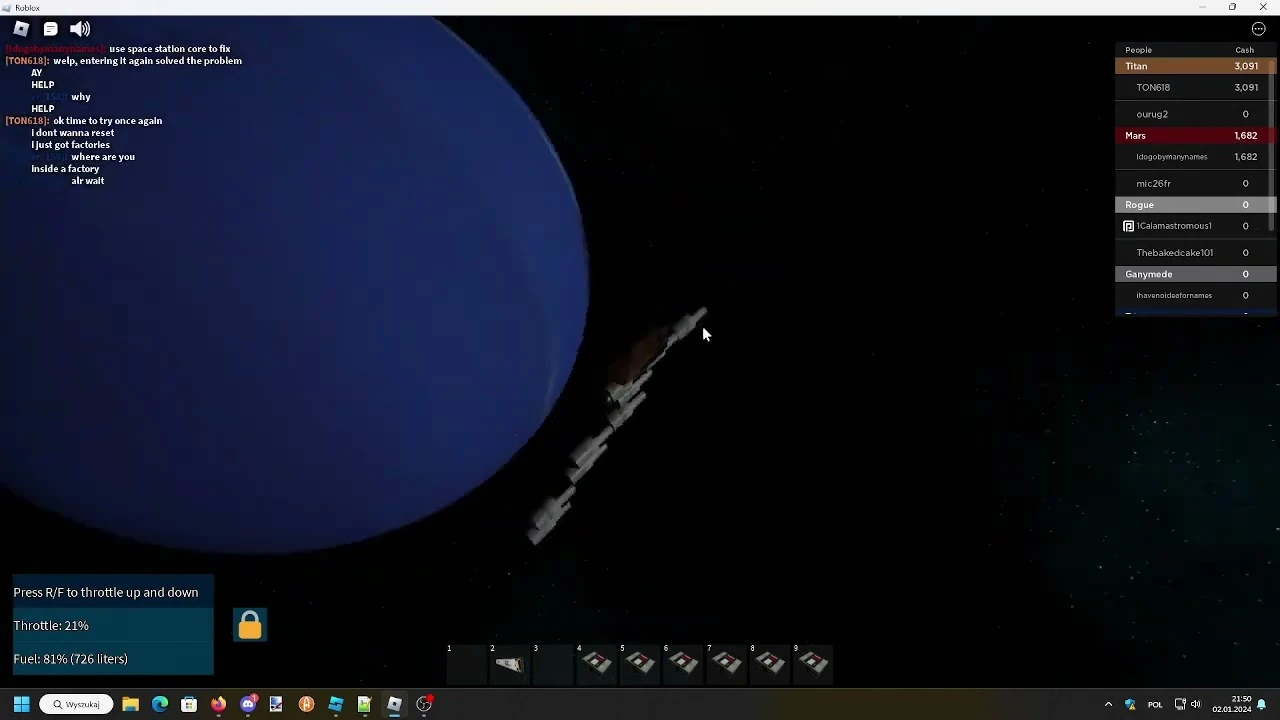Viewport: 1280px width, 720px height.
Task: Open the more options ellipsis icon
Action: click(1259, 28)
